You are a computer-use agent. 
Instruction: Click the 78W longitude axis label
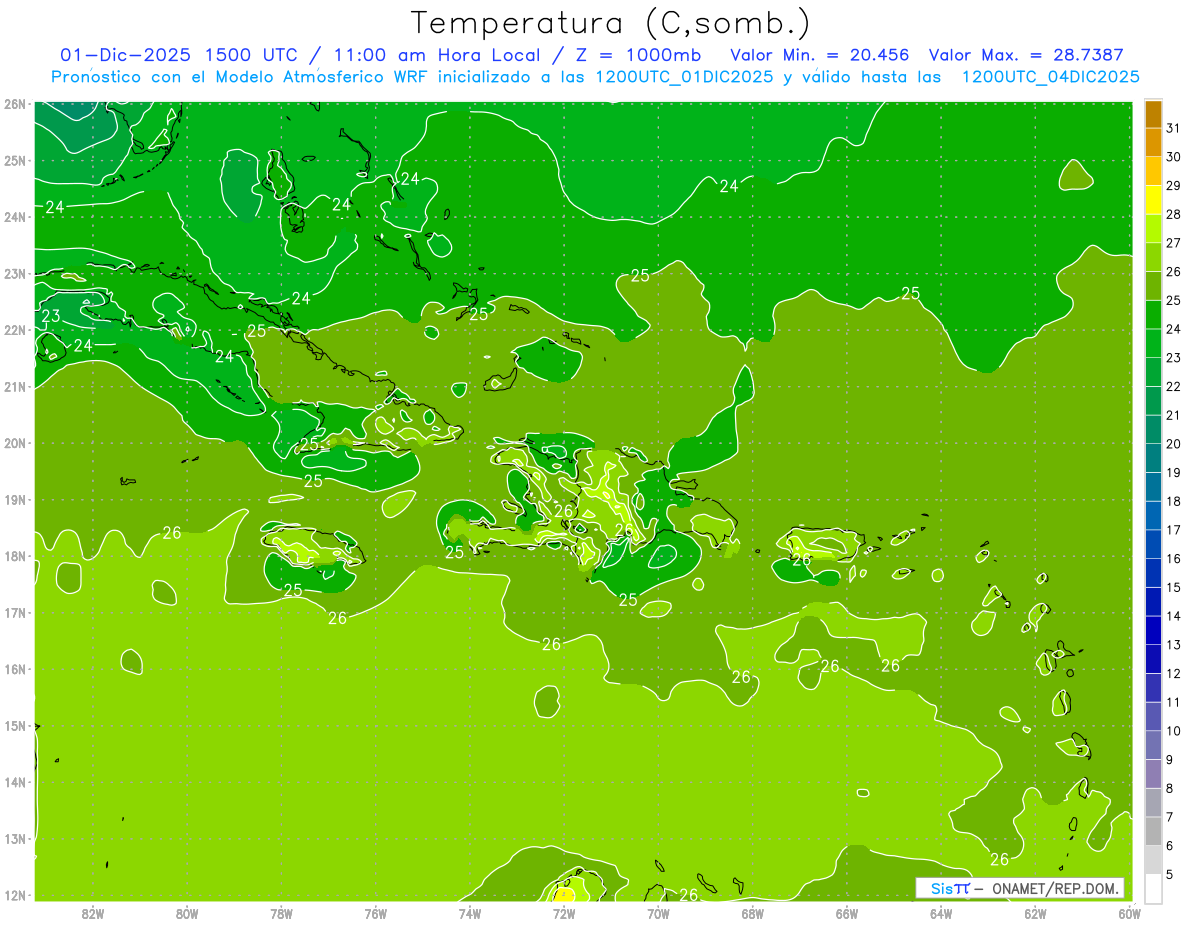coord(281,913)
